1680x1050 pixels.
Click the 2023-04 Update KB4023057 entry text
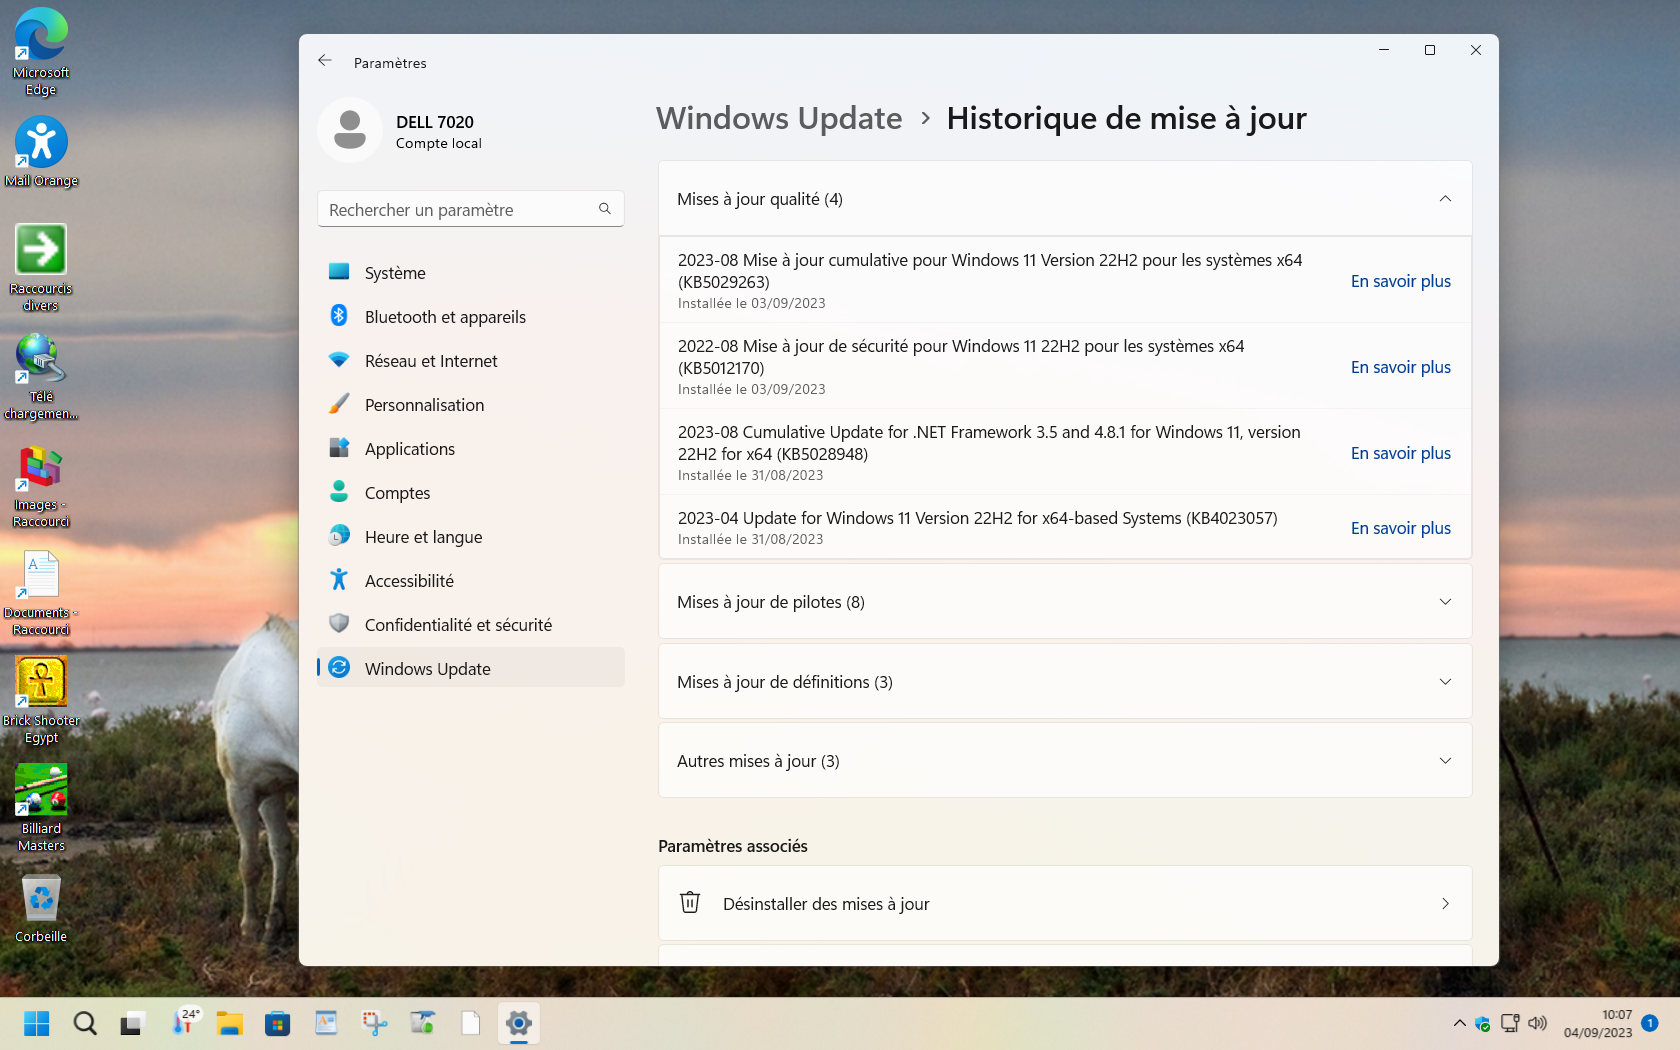(x=977, y=518)
